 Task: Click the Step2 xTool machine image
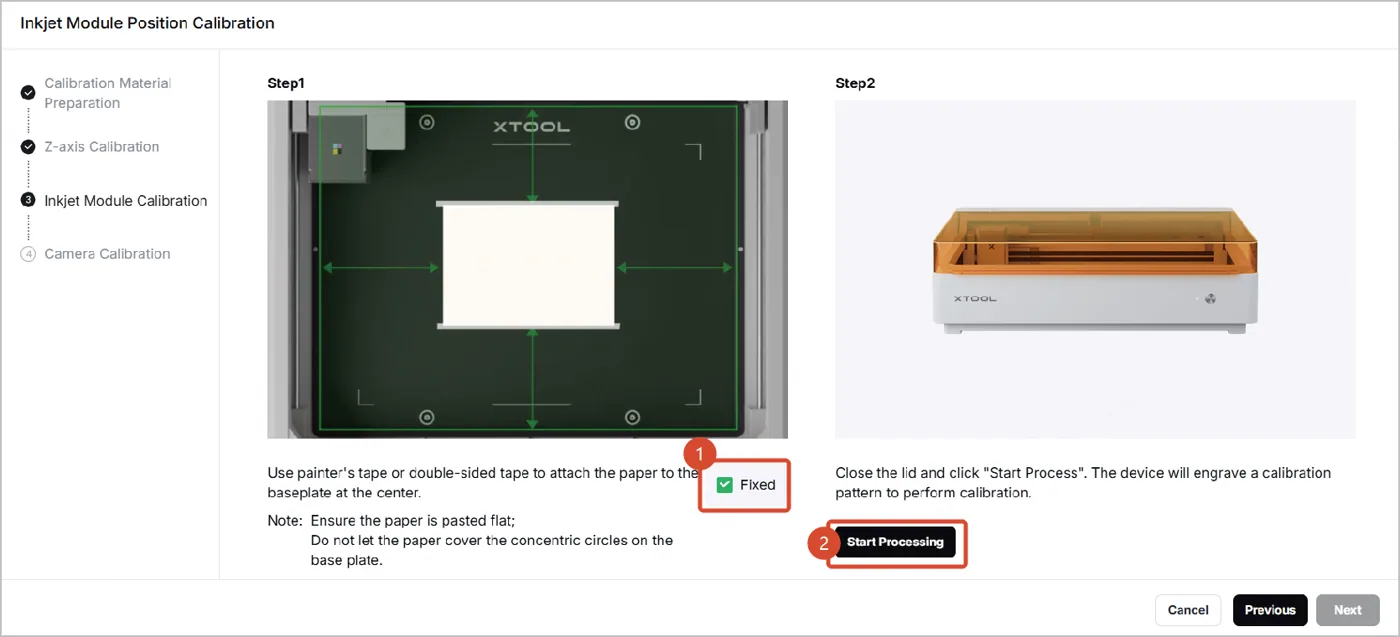click(x=1095, y=269)
